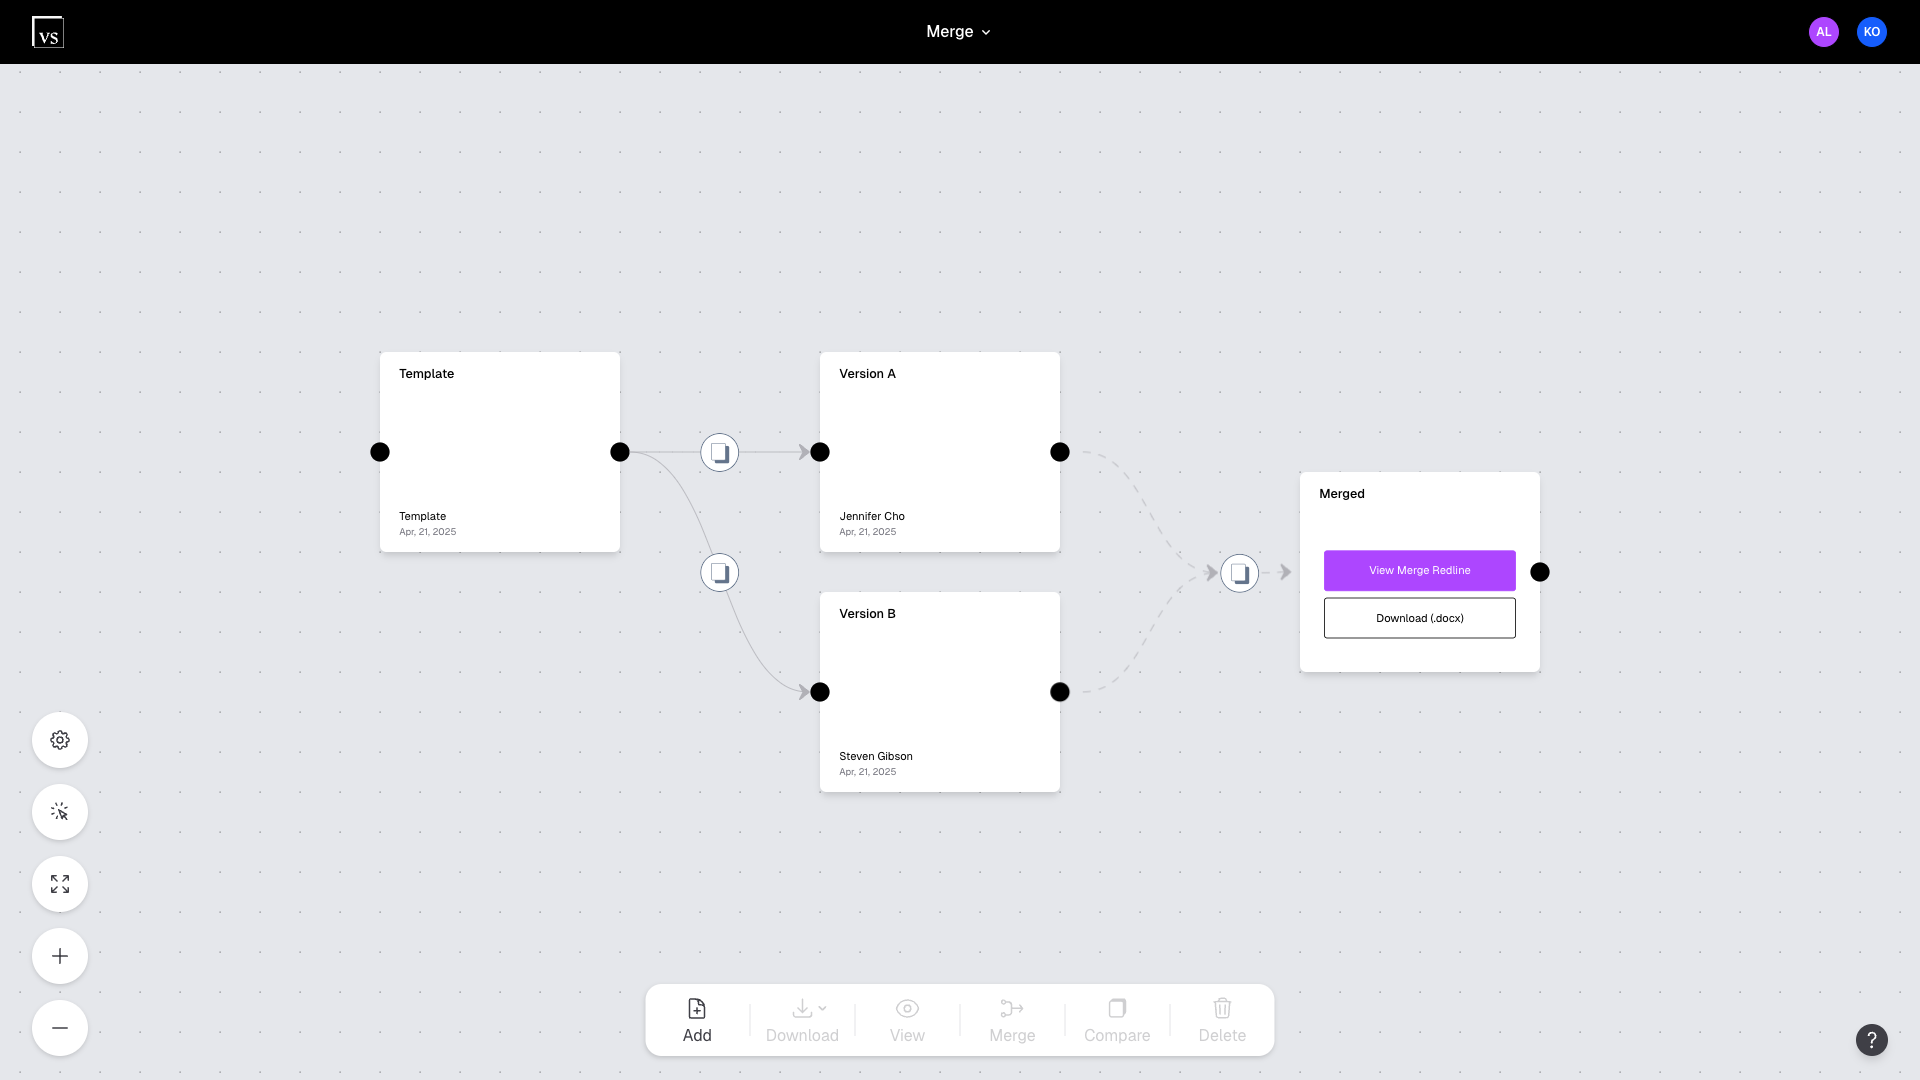Viewport: 1920px width, 1080px height.
Task: Click the Compare toolbar button
Action: [1117, 1020]
